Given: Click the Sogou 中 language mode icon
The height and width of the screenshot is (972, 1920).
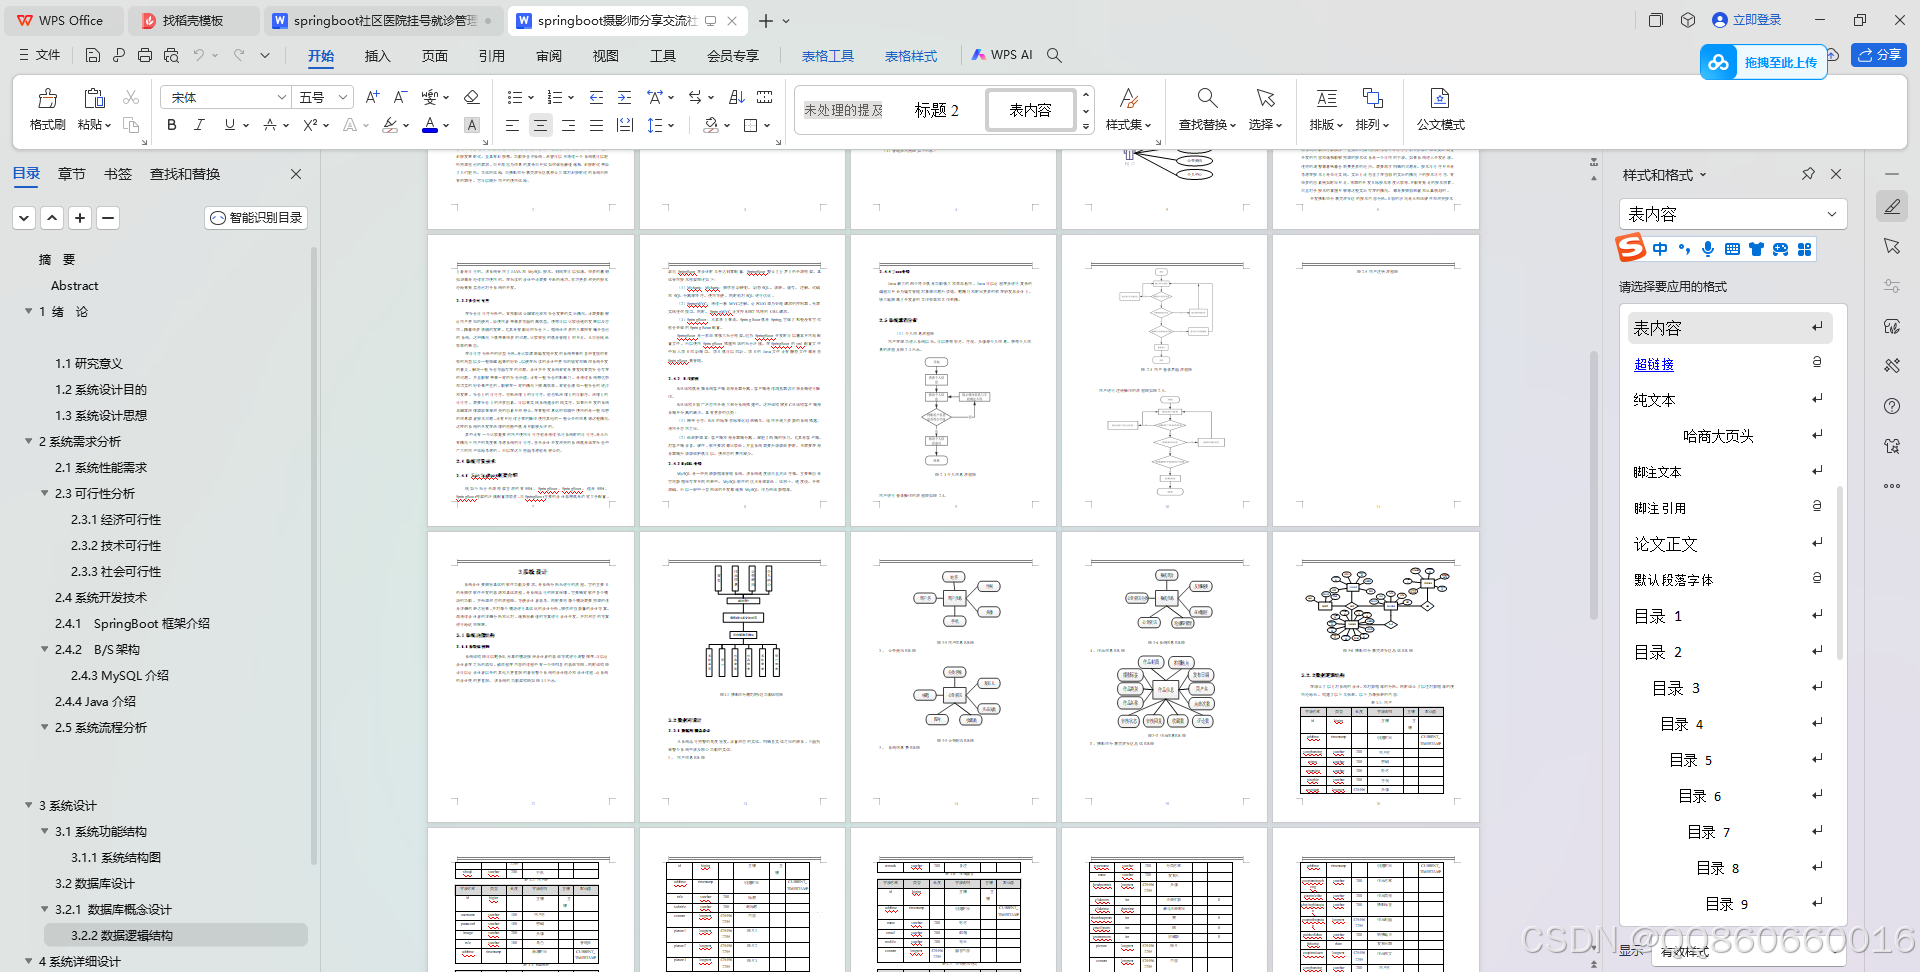Looking at the screenshot, I should [x=1660, y=249].
